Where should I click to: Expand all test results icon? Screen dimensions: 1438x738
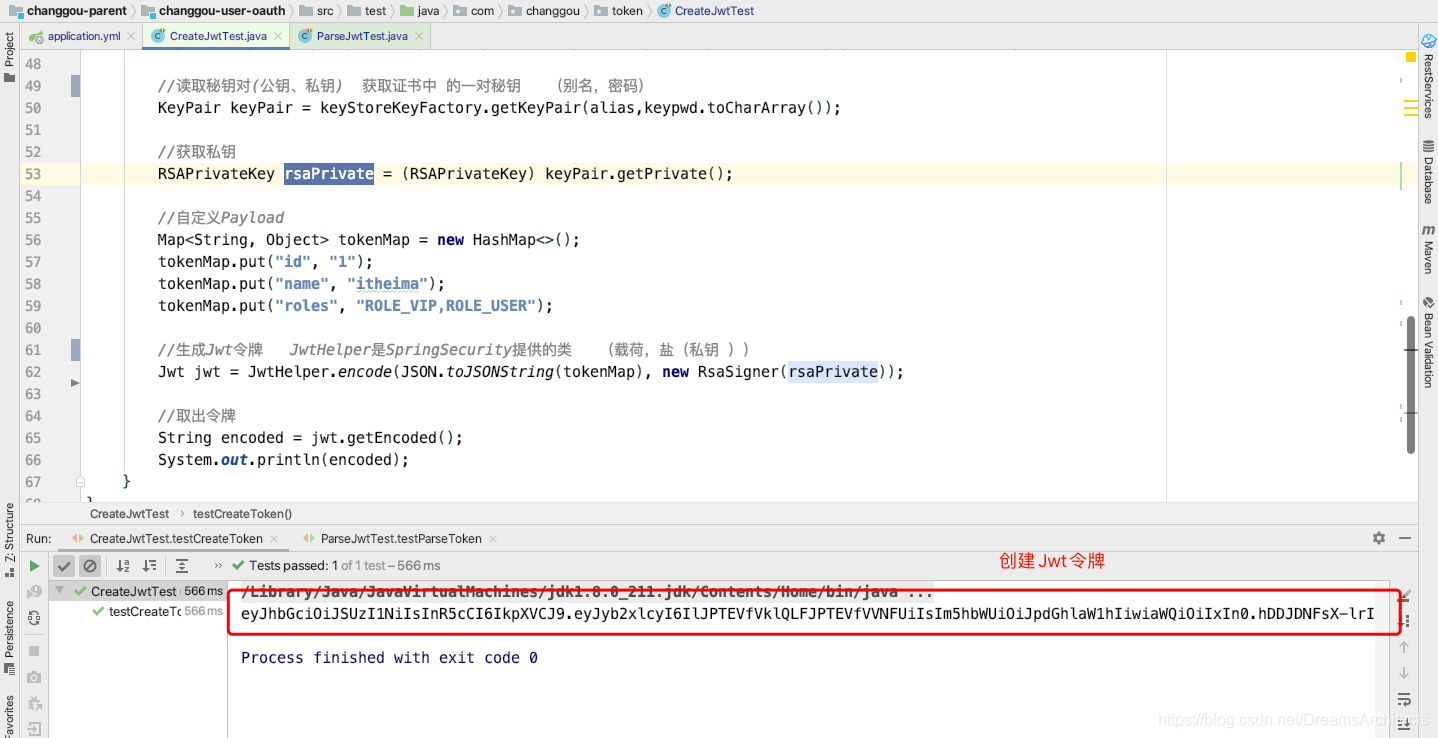click(x=181, y=566)
